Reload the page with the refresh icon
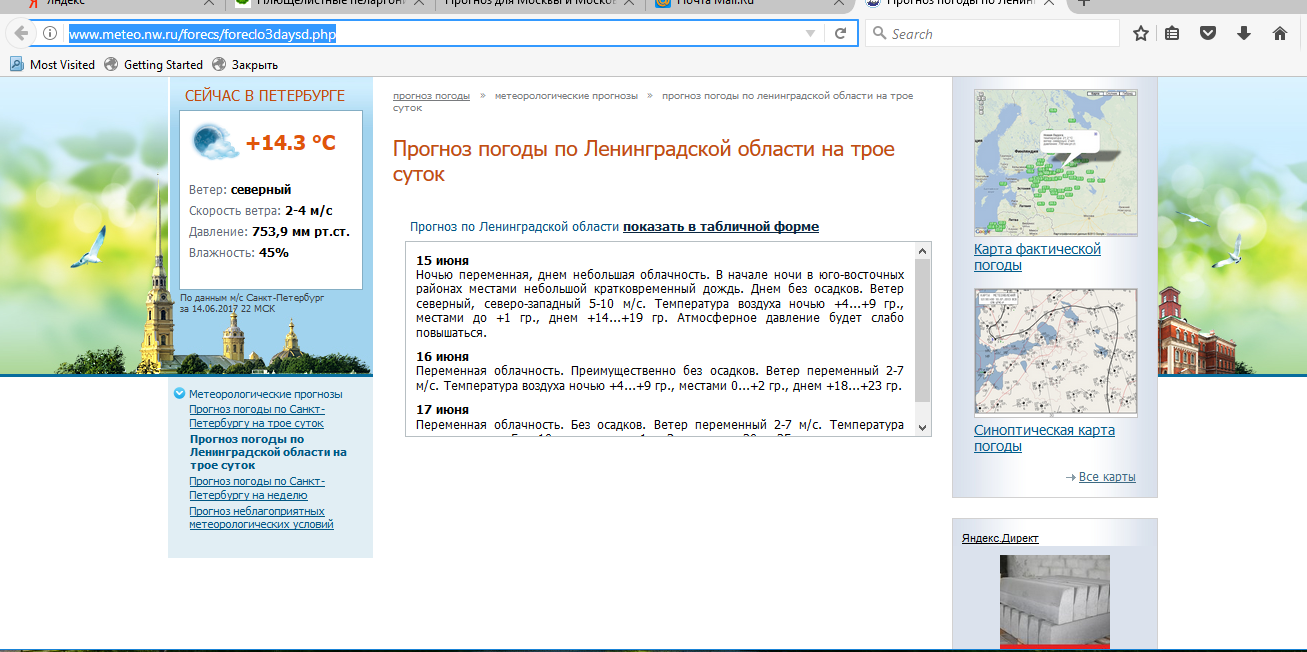1307x652 pixels. coord(841,34)
